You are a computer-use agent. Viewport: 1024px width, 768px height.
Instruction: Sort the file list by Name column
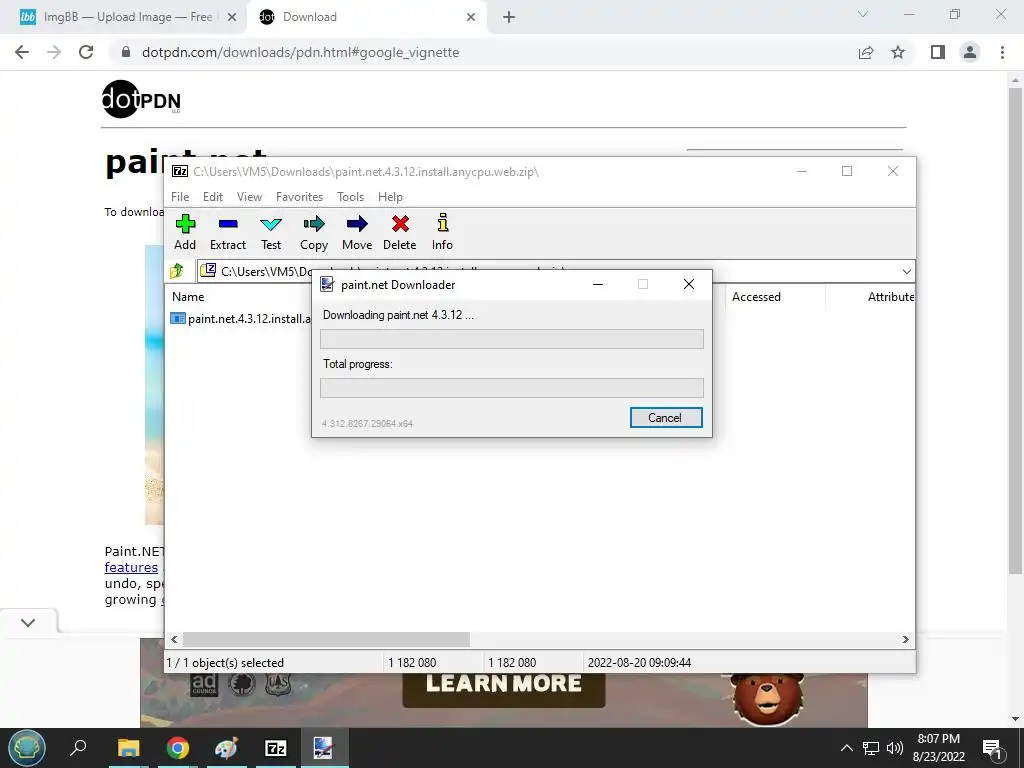pos(188,296)
